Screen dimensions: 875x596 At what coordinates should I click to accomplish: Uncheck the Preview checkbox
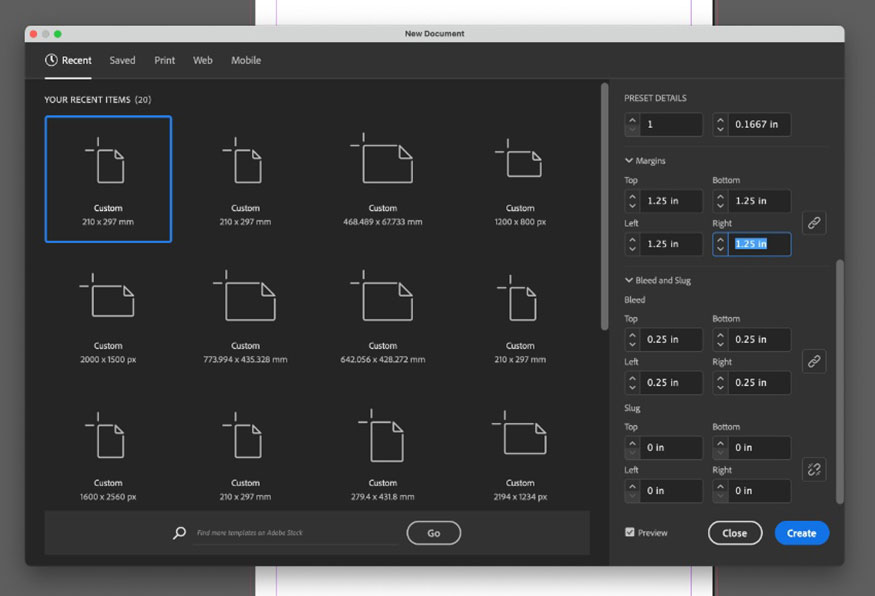[x=629, y=532]
